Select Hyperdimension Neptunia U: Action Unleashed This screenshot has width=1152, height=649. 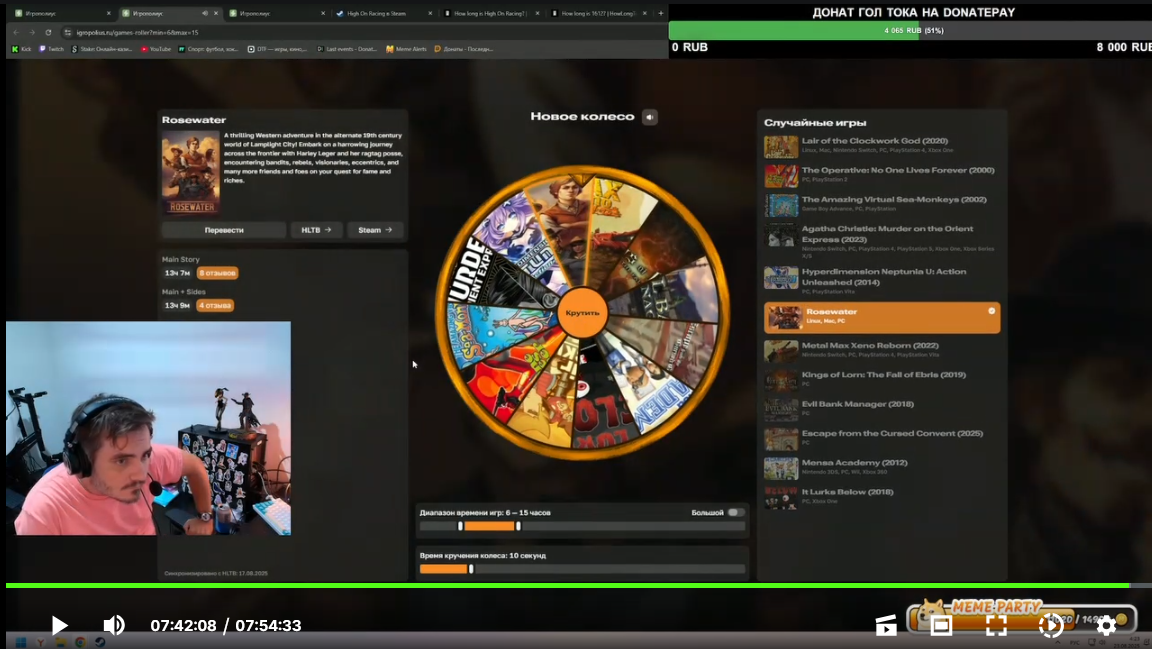[x=882, y=281]
